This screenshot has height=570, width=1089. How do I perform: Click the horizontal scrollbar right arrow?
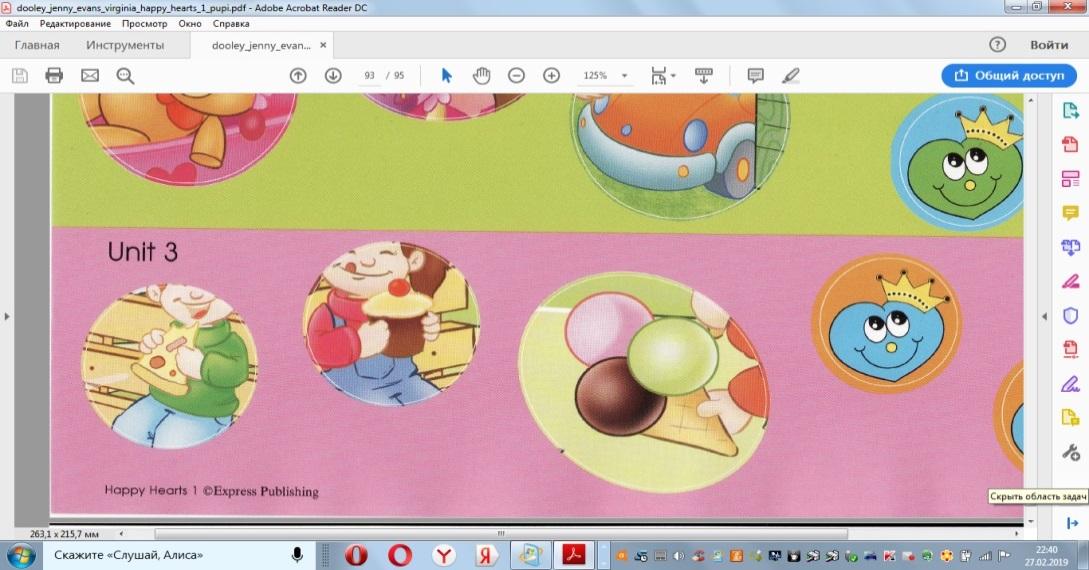coord(1017,534)
